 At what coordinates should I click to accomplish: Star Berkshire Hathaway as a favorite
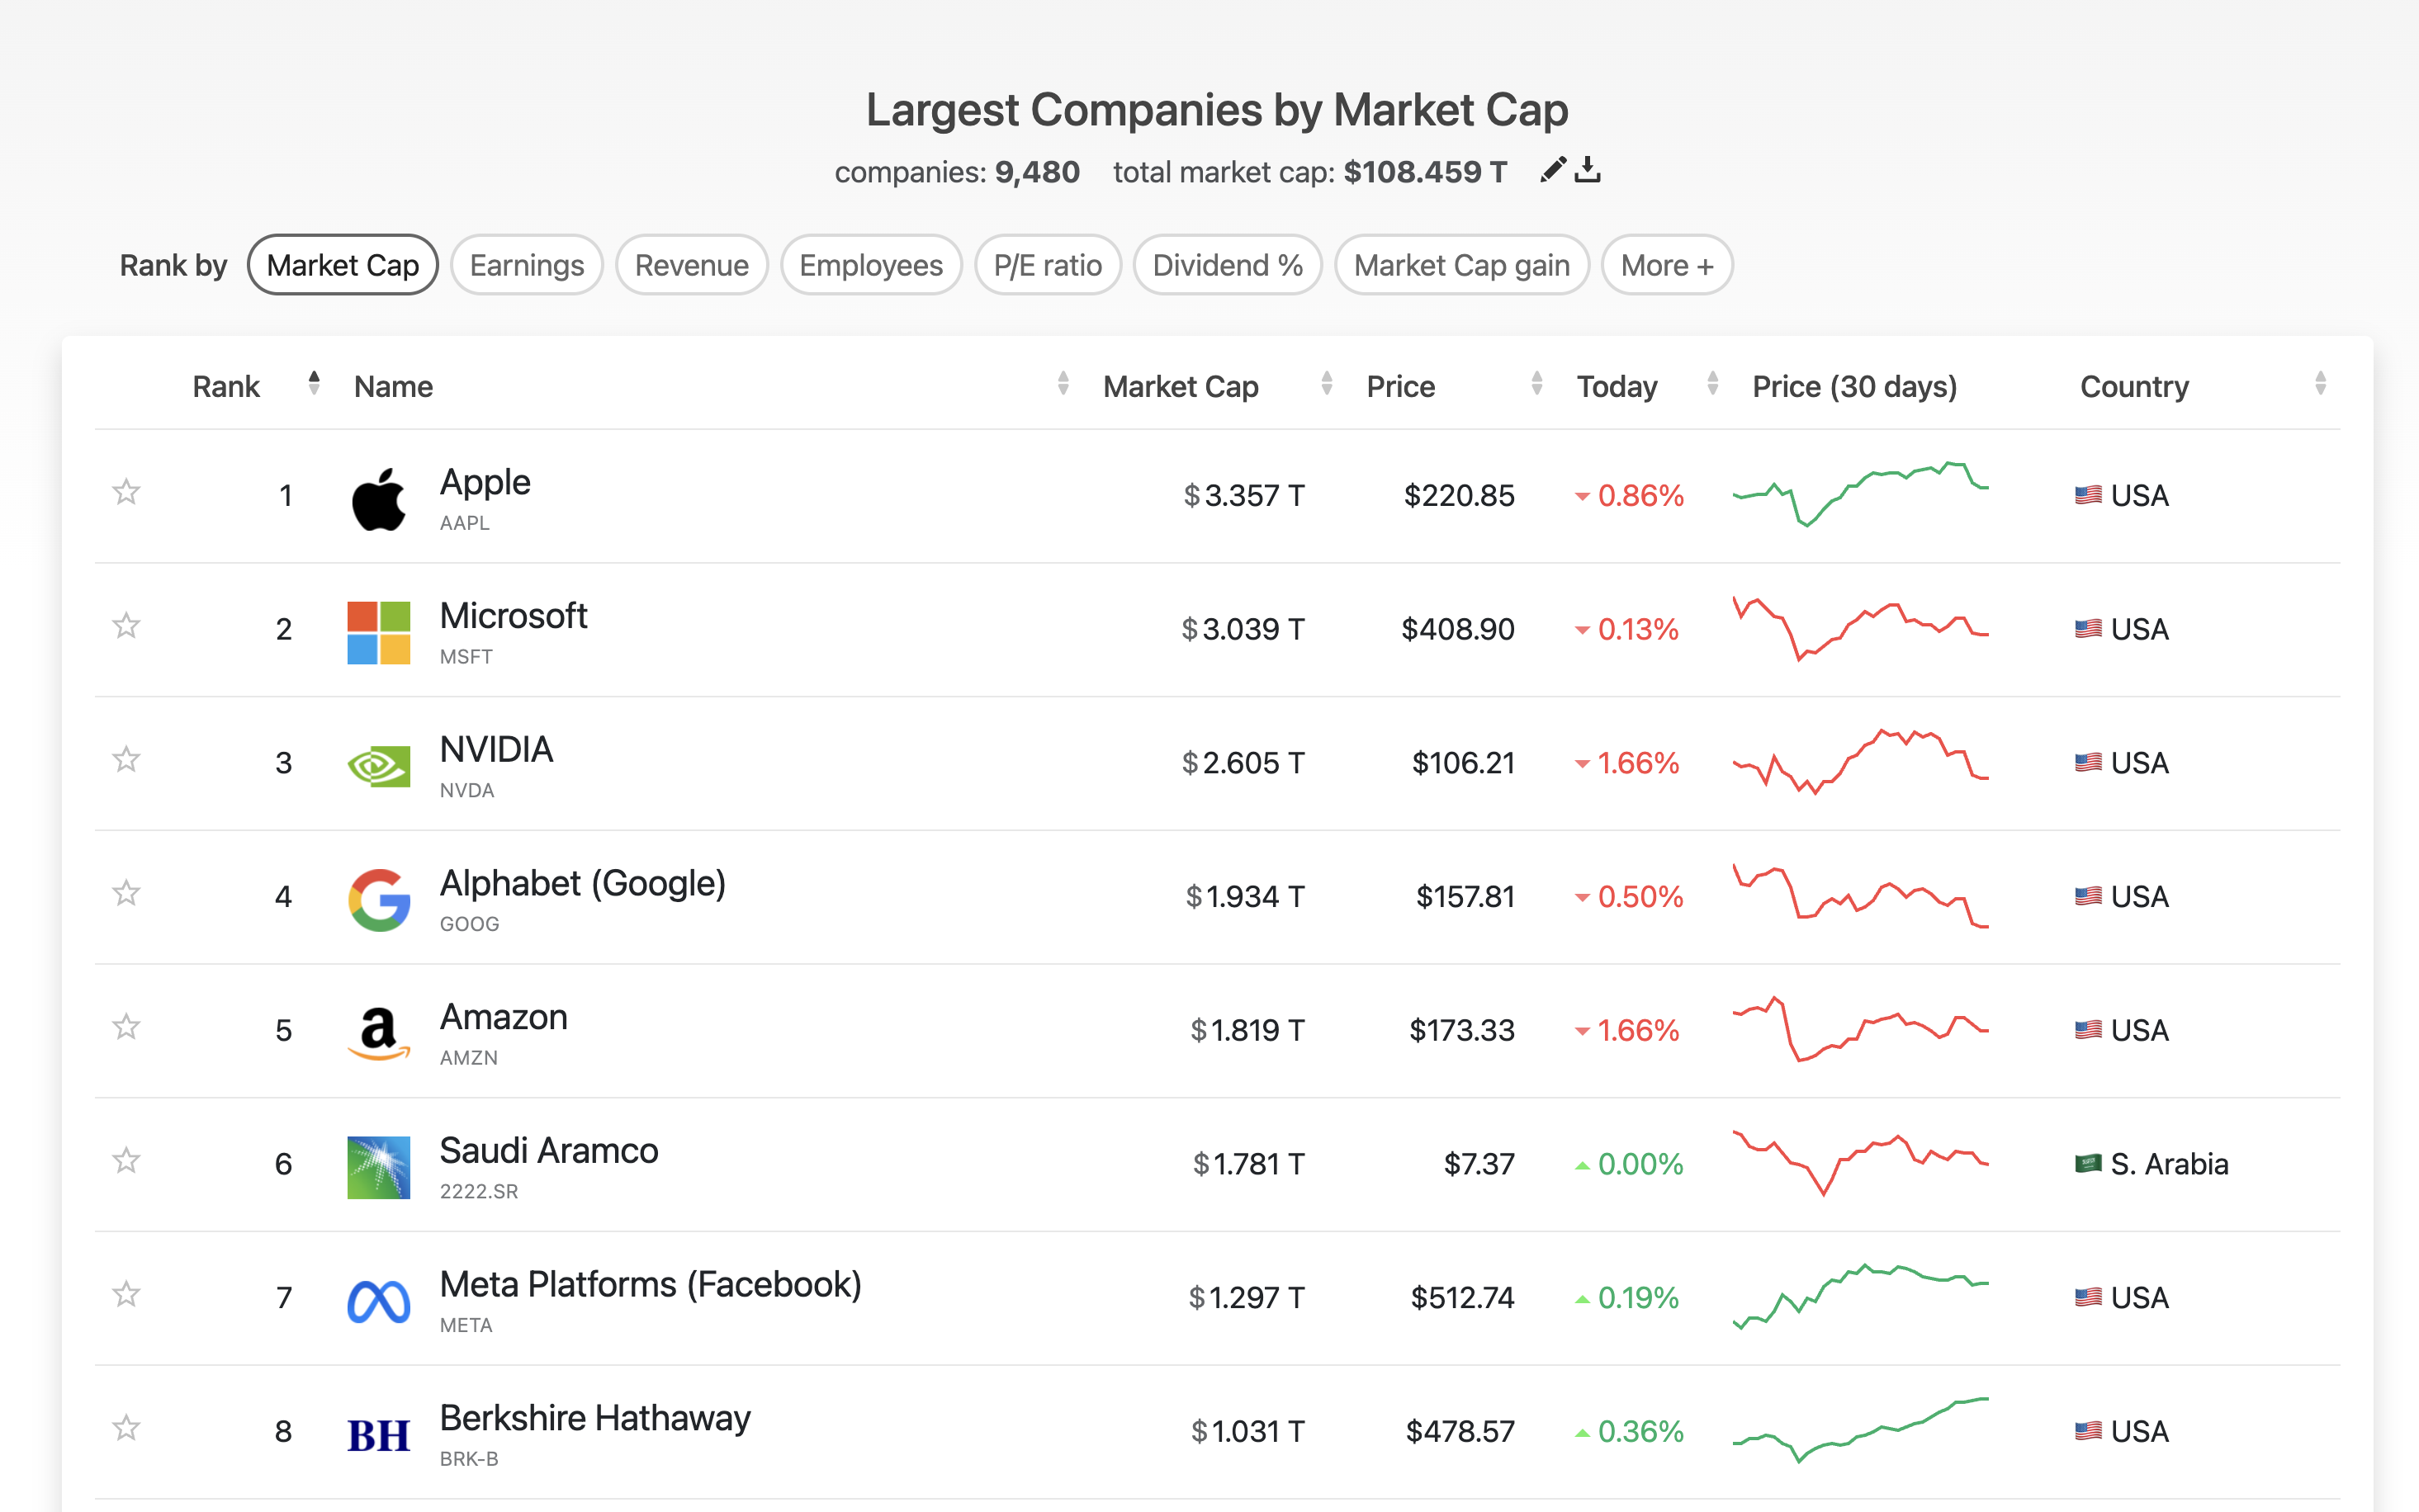point(126,1428)
